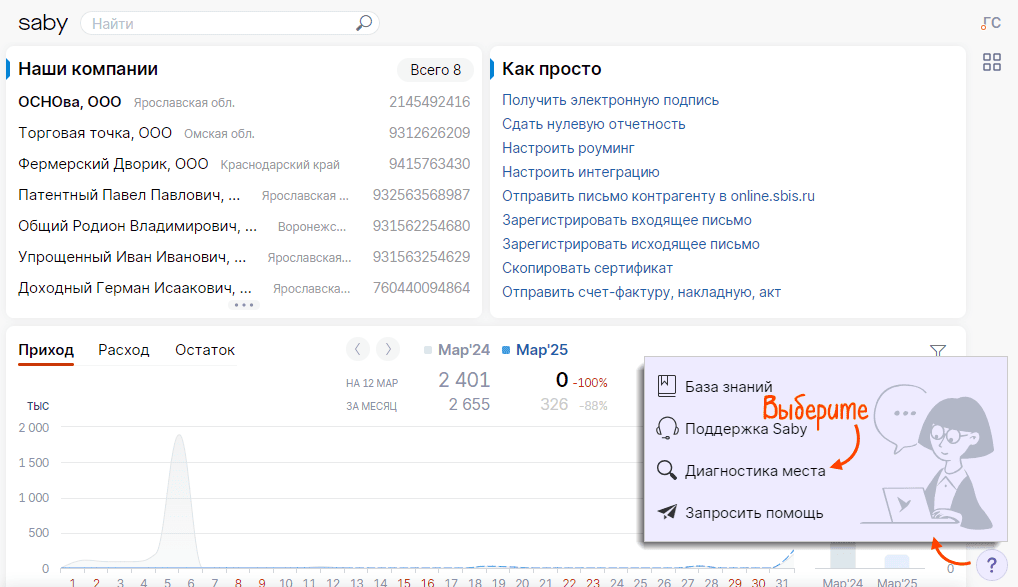
Task: Expand company list with the three dots
Action: (x=244, y=305)
